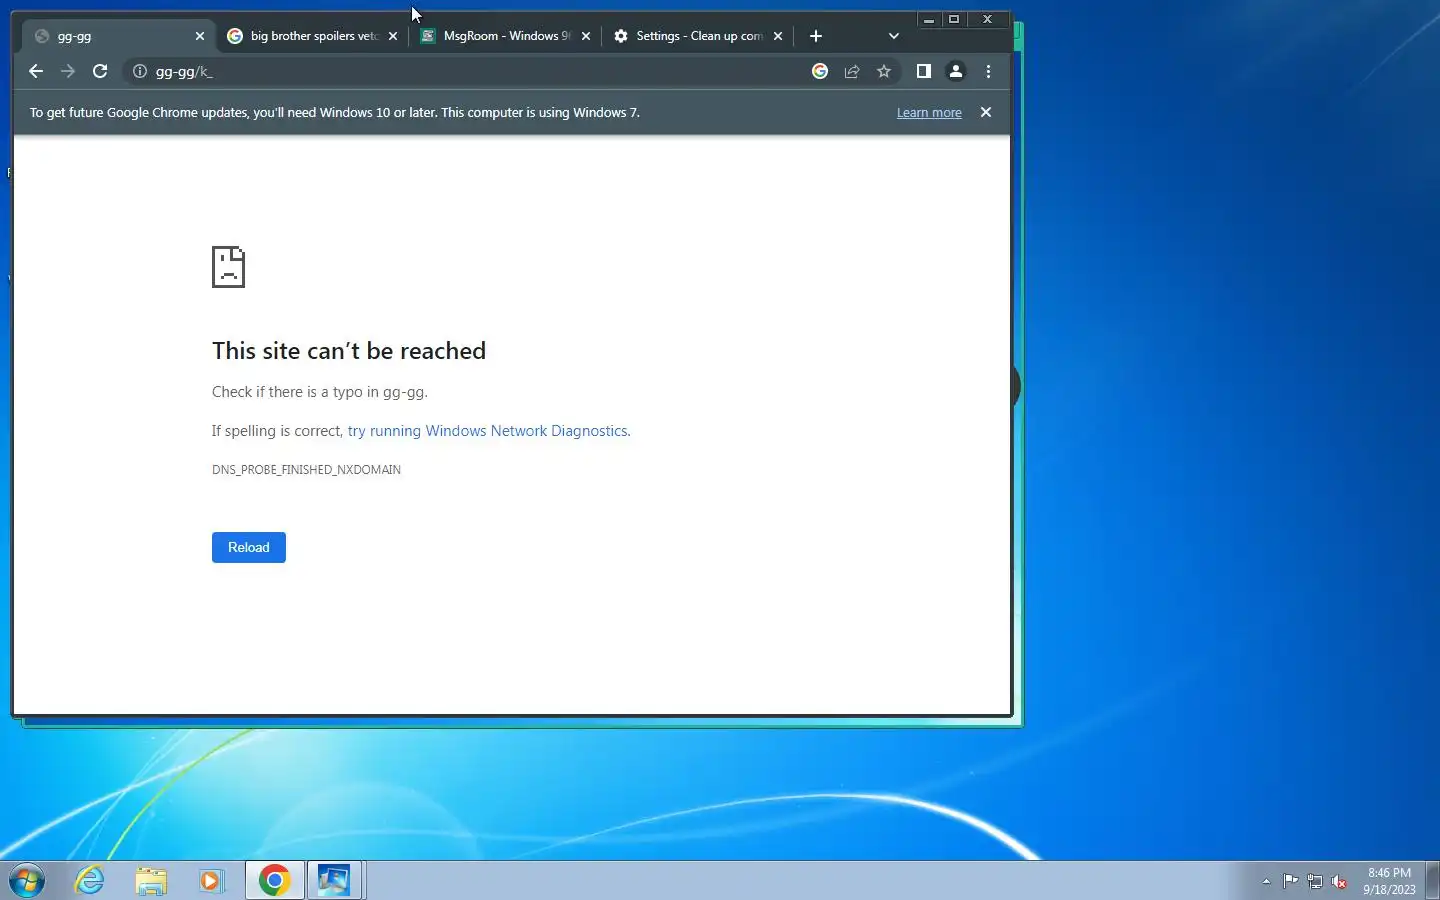
Task: Click the muted volume tray icon
Action: click(x=1339, y=881)
